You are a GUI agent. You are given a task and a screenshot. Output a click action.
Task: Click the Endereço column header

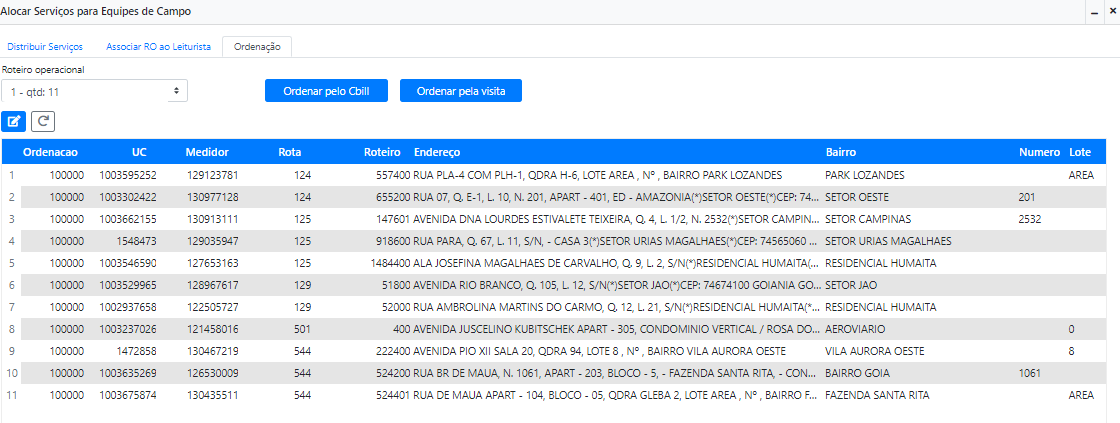click(x=437, y=152)
